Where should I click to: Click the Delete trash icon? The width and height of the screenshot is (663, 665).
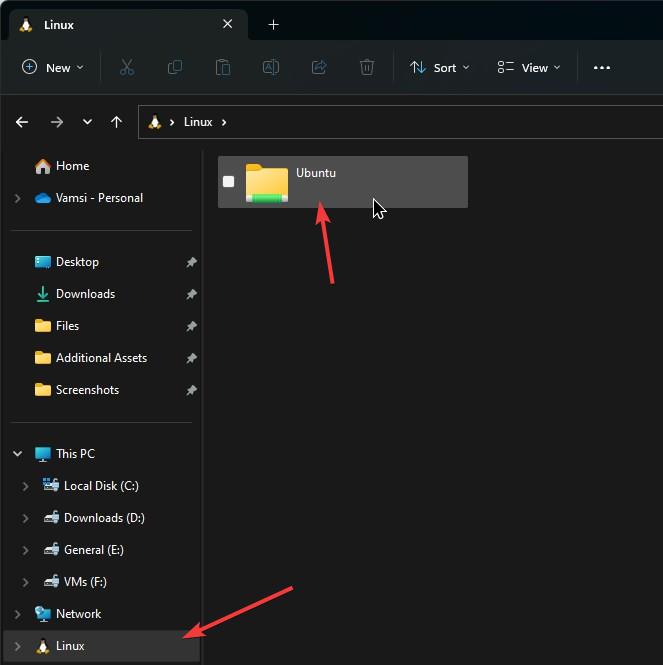tap(367, 67)
